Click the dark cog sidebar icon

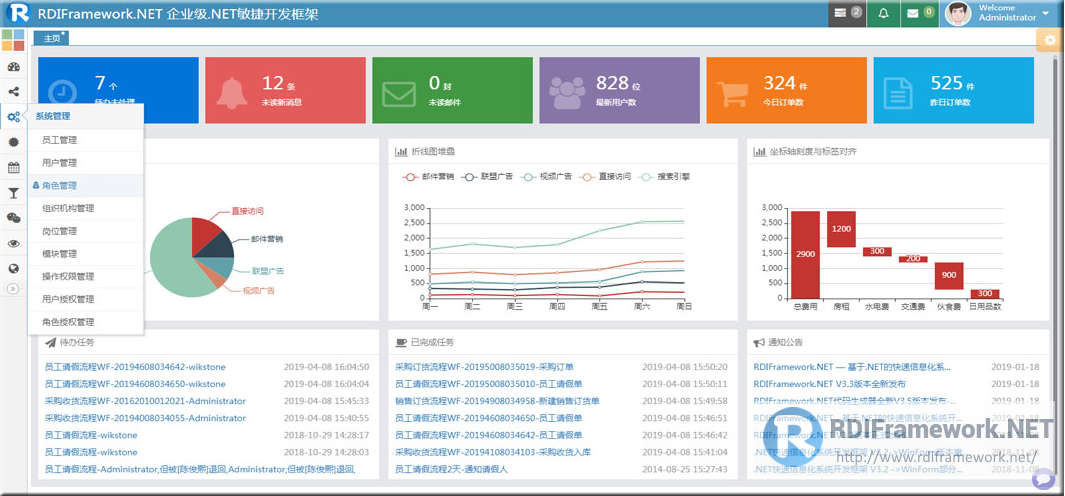tap(13, 142)
